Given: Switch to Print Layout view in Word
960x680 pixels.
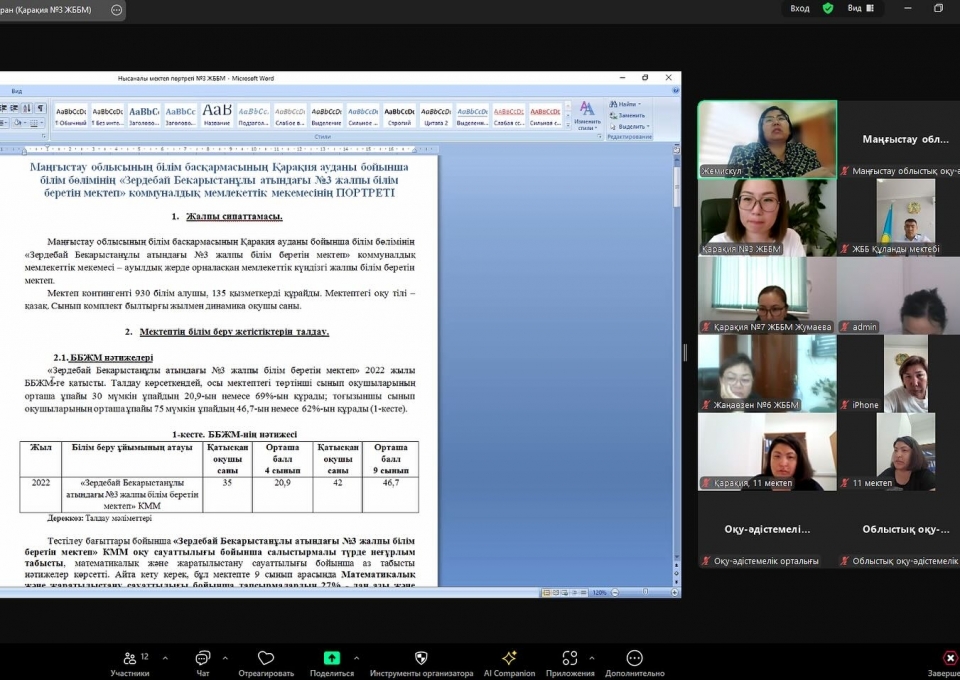Looking at the screenshot, I should click(x=546, y=592).
